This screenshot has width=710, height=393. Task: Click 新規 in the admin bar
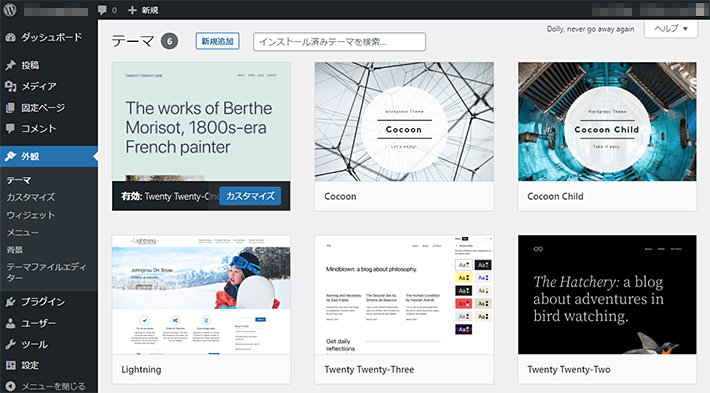pos(149,10)
